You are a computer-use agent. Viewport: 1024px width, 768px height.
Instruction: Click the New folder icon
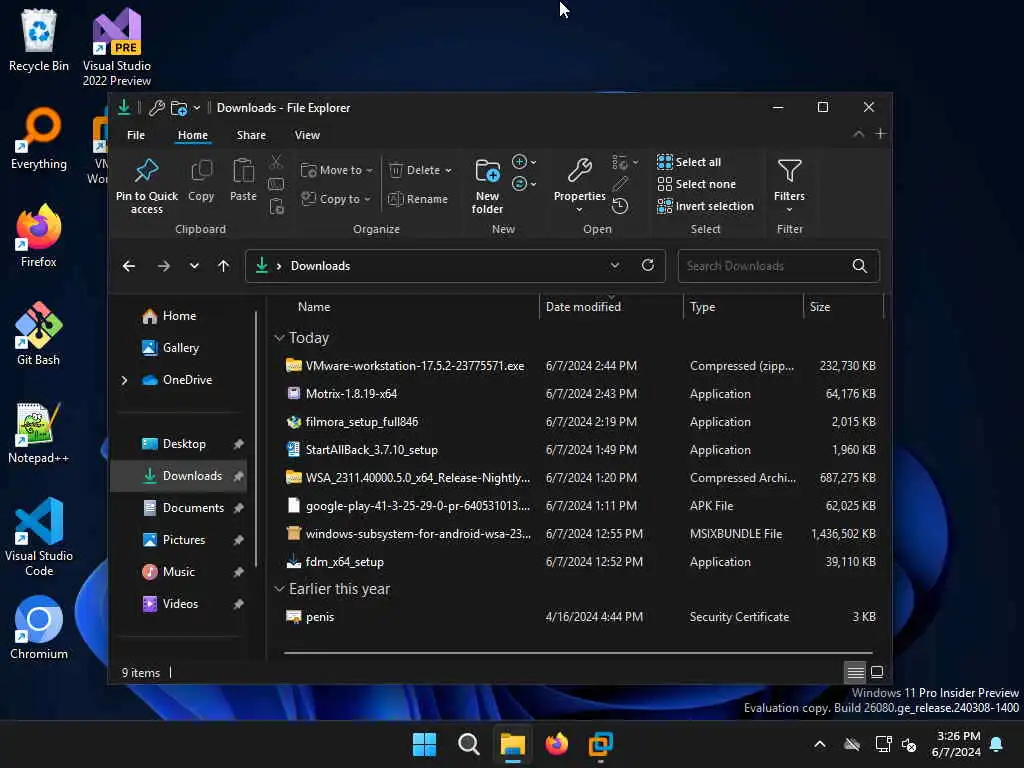click(487, 171)
